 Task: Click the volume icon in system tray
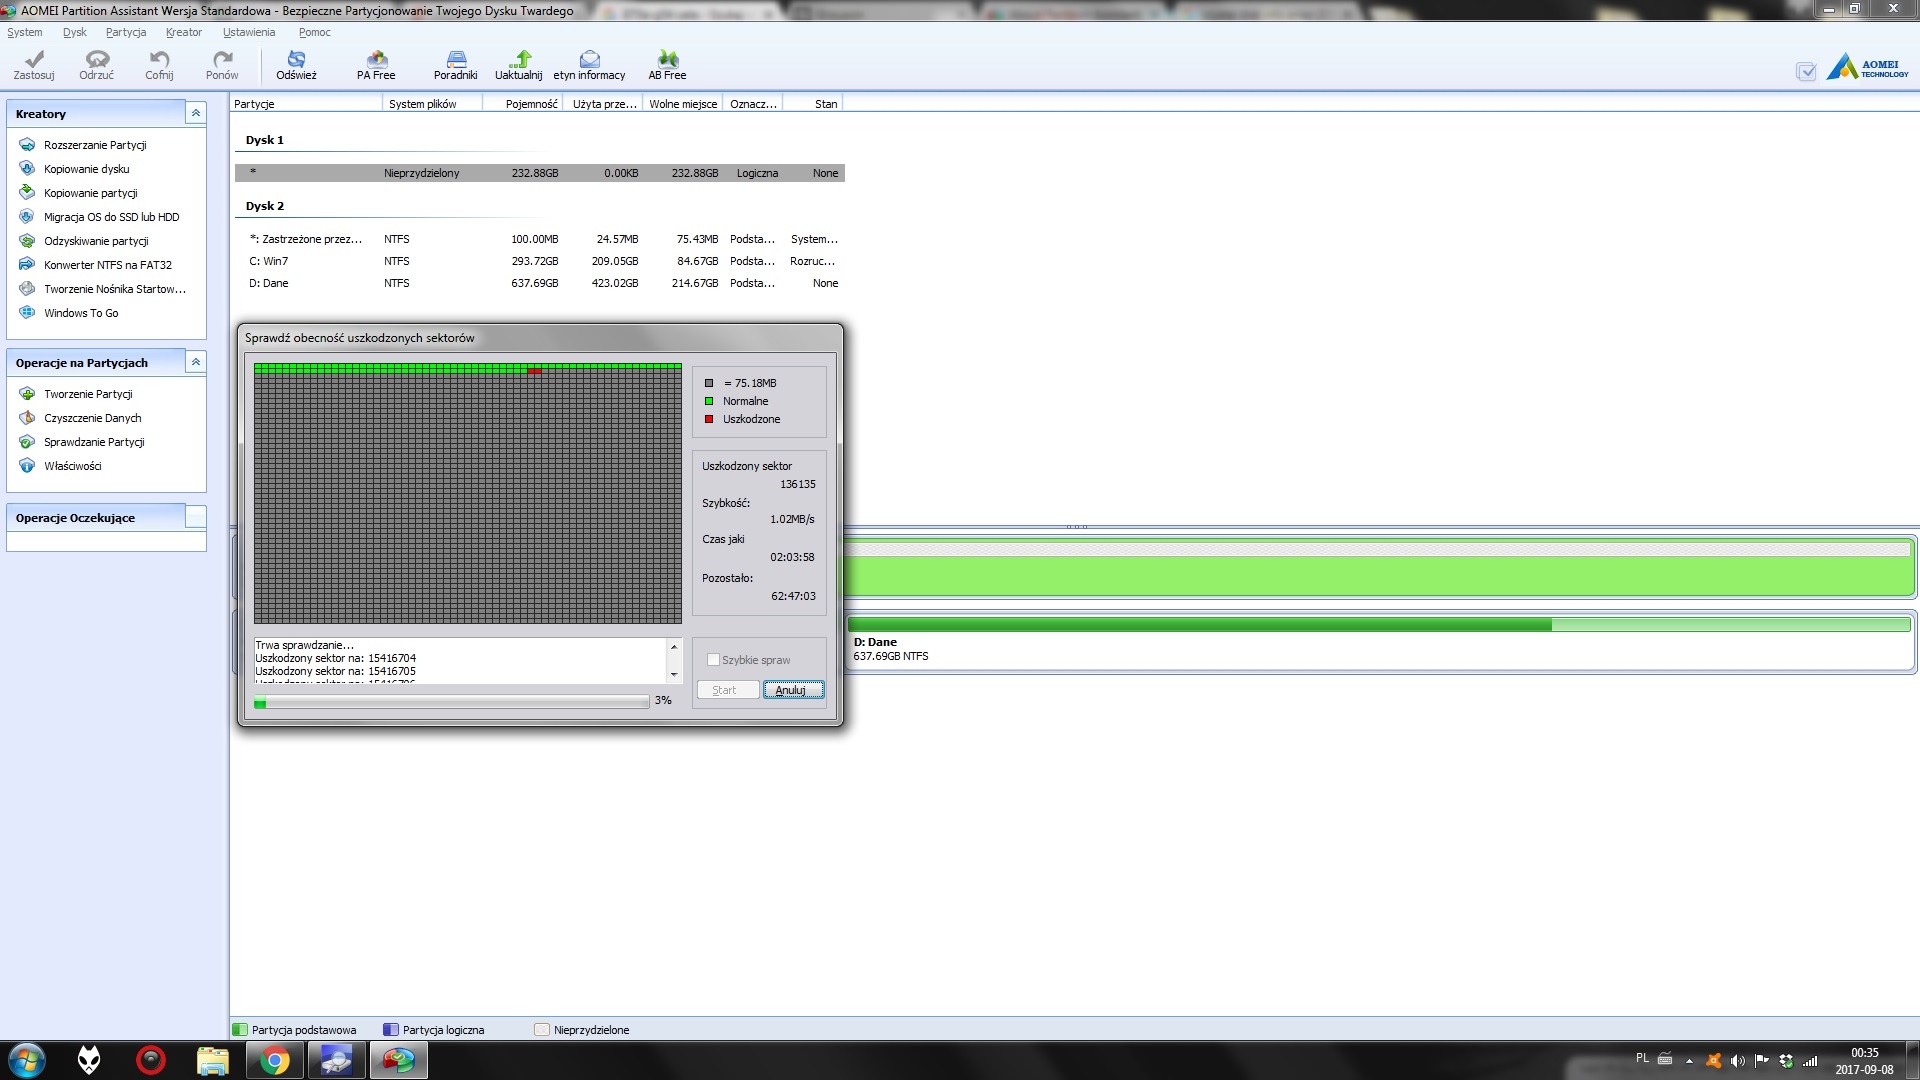pyautogui.click(x=1738, y=1061)
